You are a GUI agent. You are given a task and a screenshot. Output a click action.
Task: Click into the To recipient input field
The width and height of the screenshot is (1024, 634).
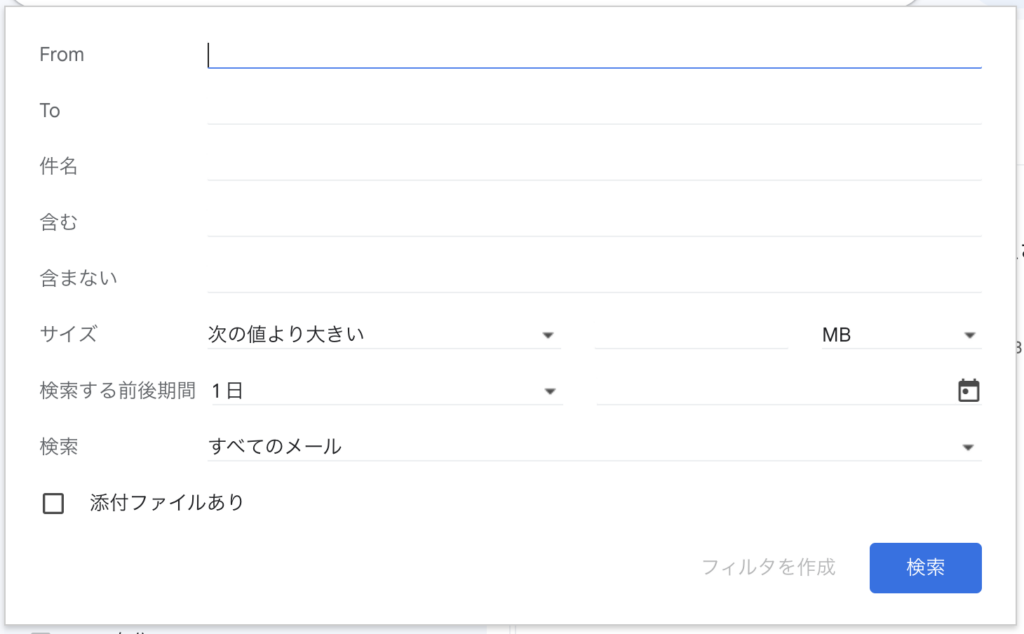pos(594,110)
